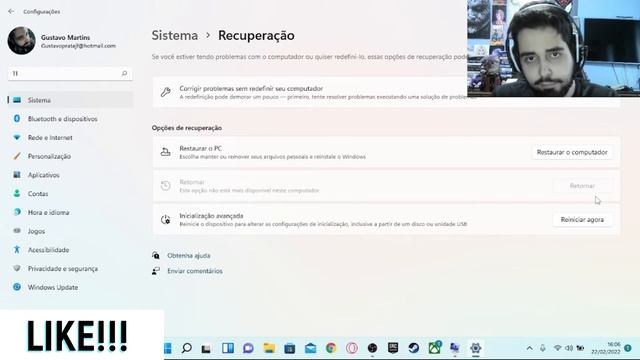The image size is (640, 360).
Task: Click the search magnifier in settings
Action: pos(124,73)
